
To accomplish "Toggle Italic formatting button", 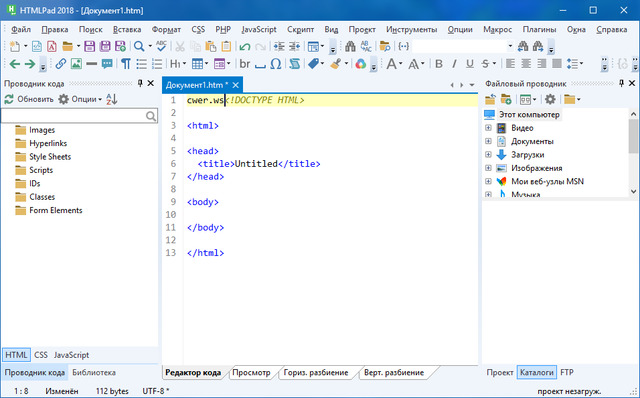I will tap(454, 64).
